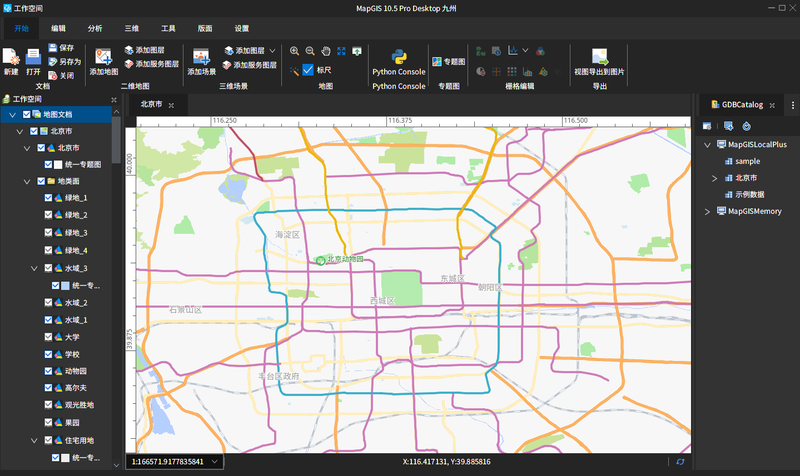
Task: Click the refresh icon at the status bar right
Action: point(680,462)
